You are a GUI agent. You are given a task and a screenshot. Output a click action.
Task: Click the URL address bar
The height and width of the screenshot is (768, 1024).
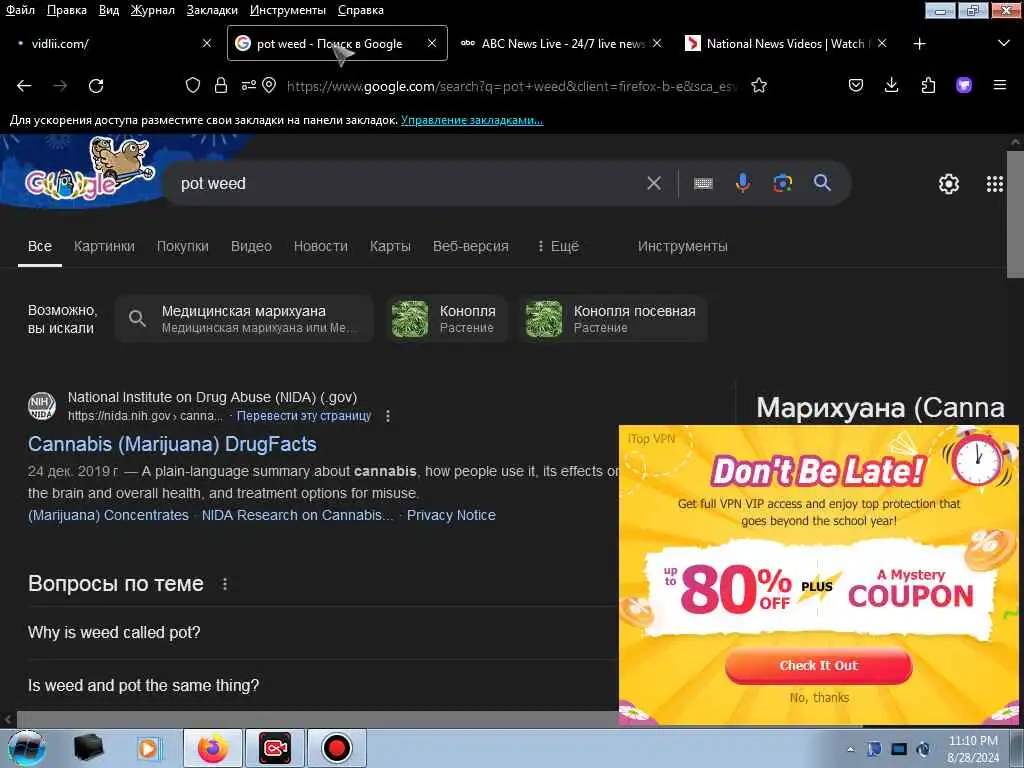(x=511, y=86)
